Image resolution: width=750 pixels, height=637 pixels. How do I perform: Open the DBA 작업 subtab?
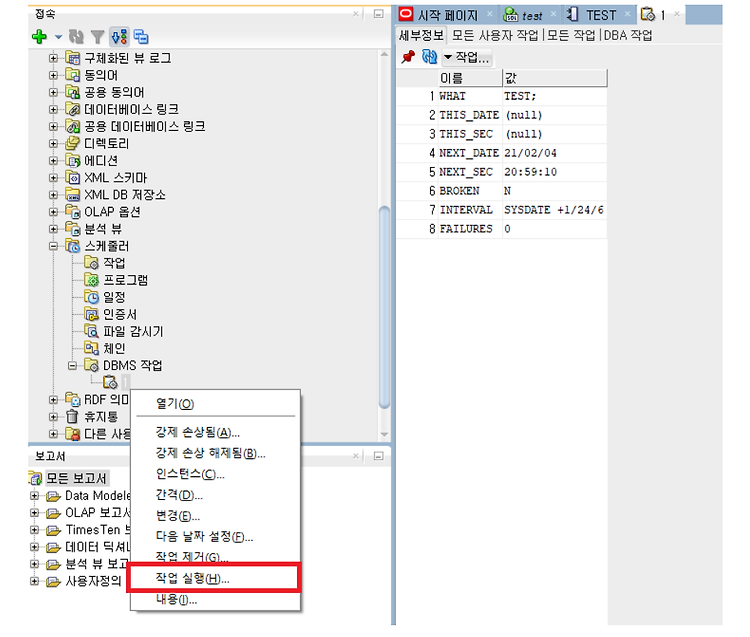tap(628, 35)
